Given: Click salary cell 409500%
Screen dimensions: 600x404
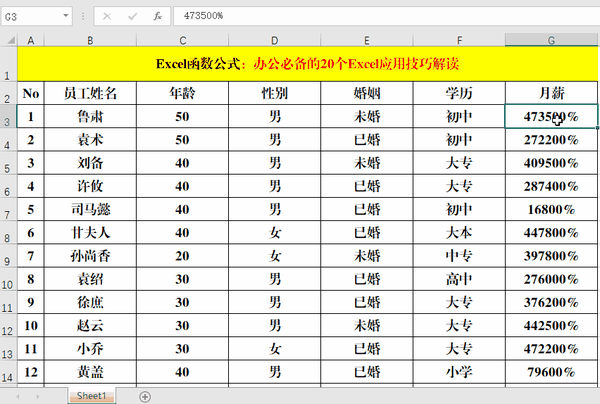Looking at the screenshot, I should [551, 163].
